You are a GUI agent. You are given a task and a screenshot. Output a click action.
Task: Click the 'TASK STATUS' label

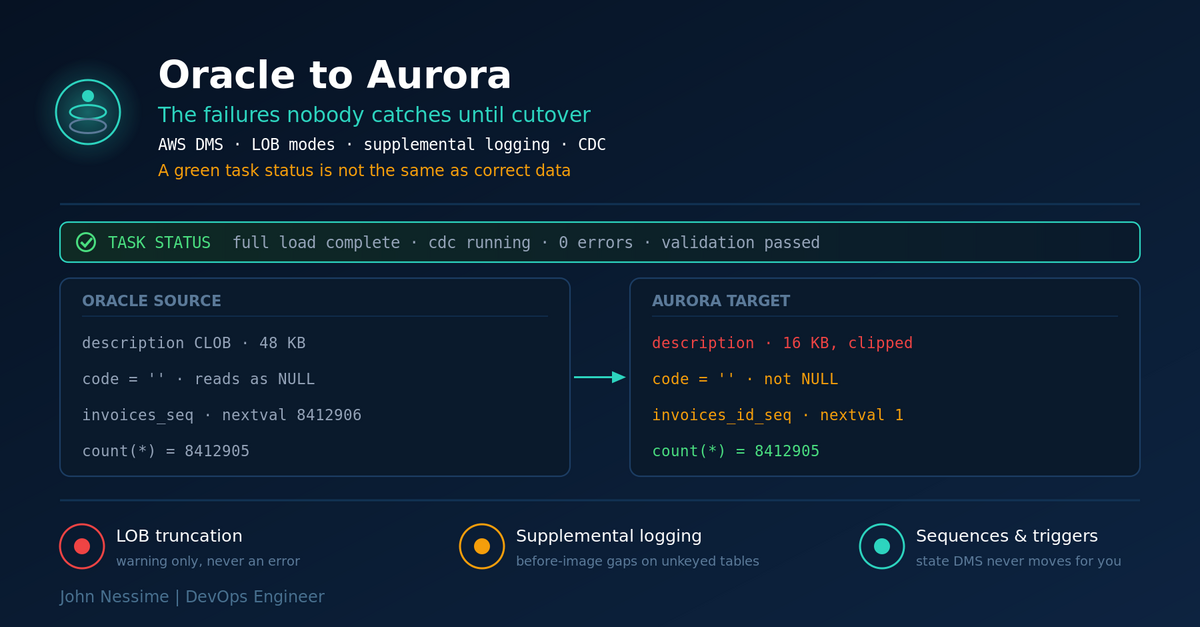pyautogui.click(x=159, y=243)
